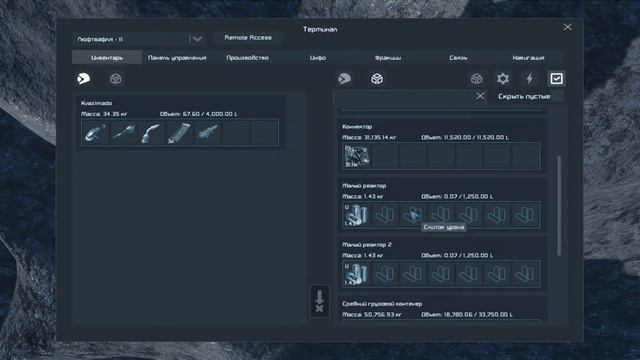Click the highlighted third slot in Малый реактор

tap(413, 215)
